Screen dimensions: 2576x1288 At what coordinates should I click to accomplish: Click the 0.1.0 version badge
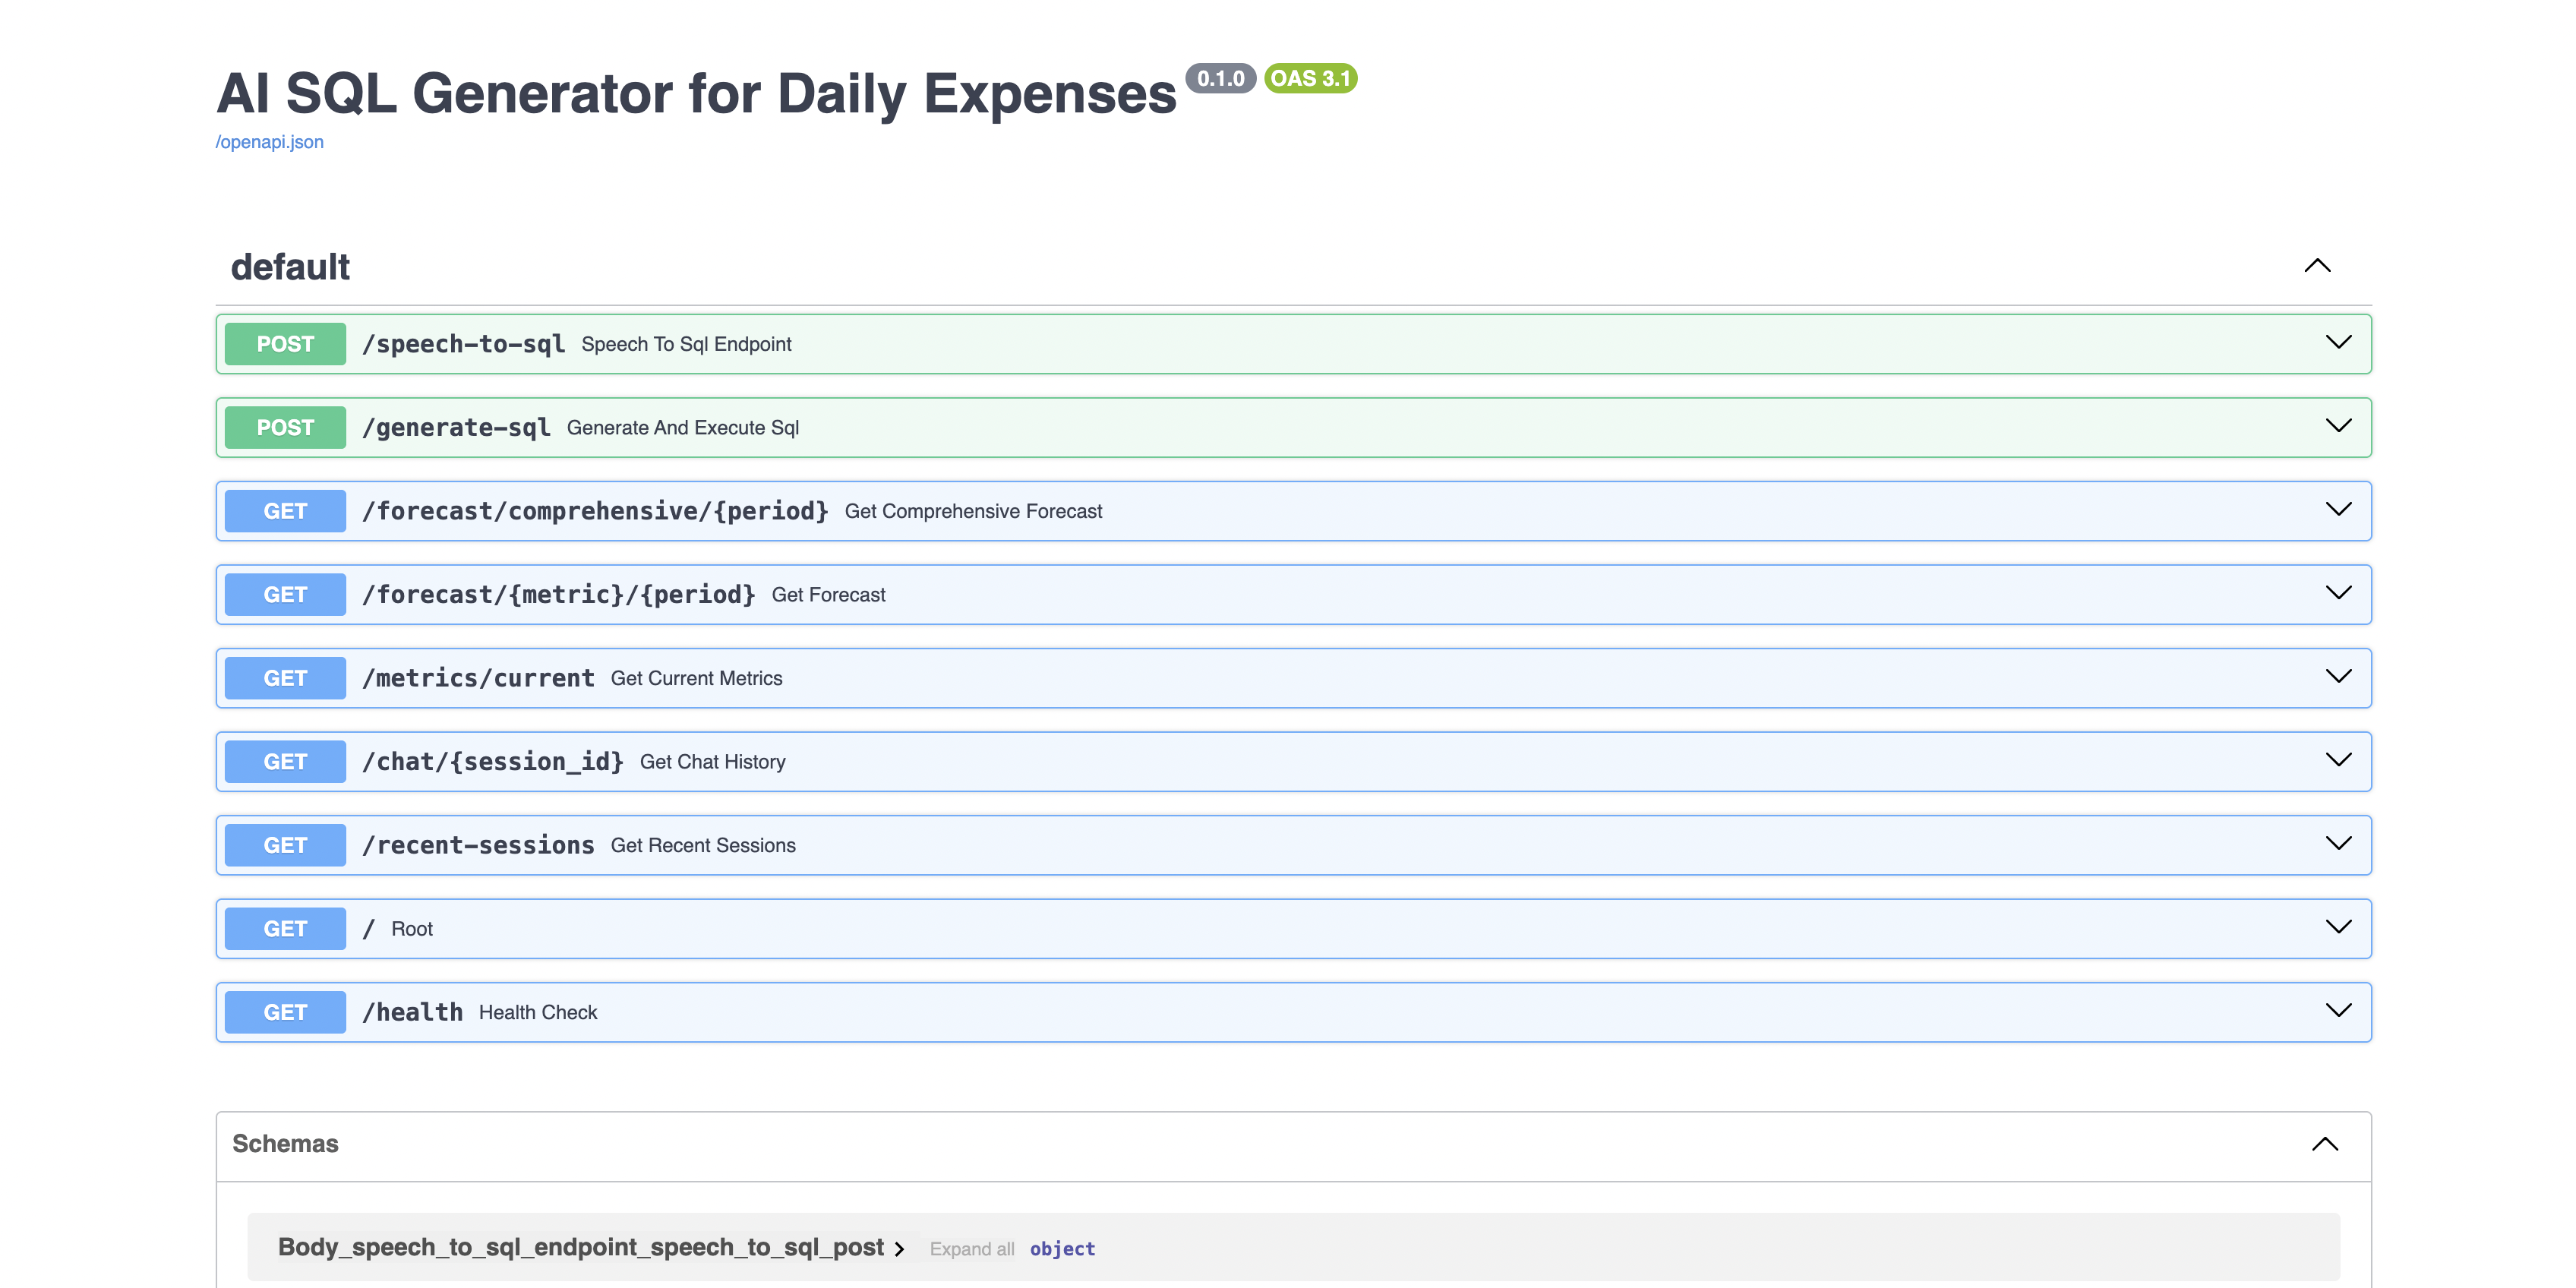point(1220,78)
